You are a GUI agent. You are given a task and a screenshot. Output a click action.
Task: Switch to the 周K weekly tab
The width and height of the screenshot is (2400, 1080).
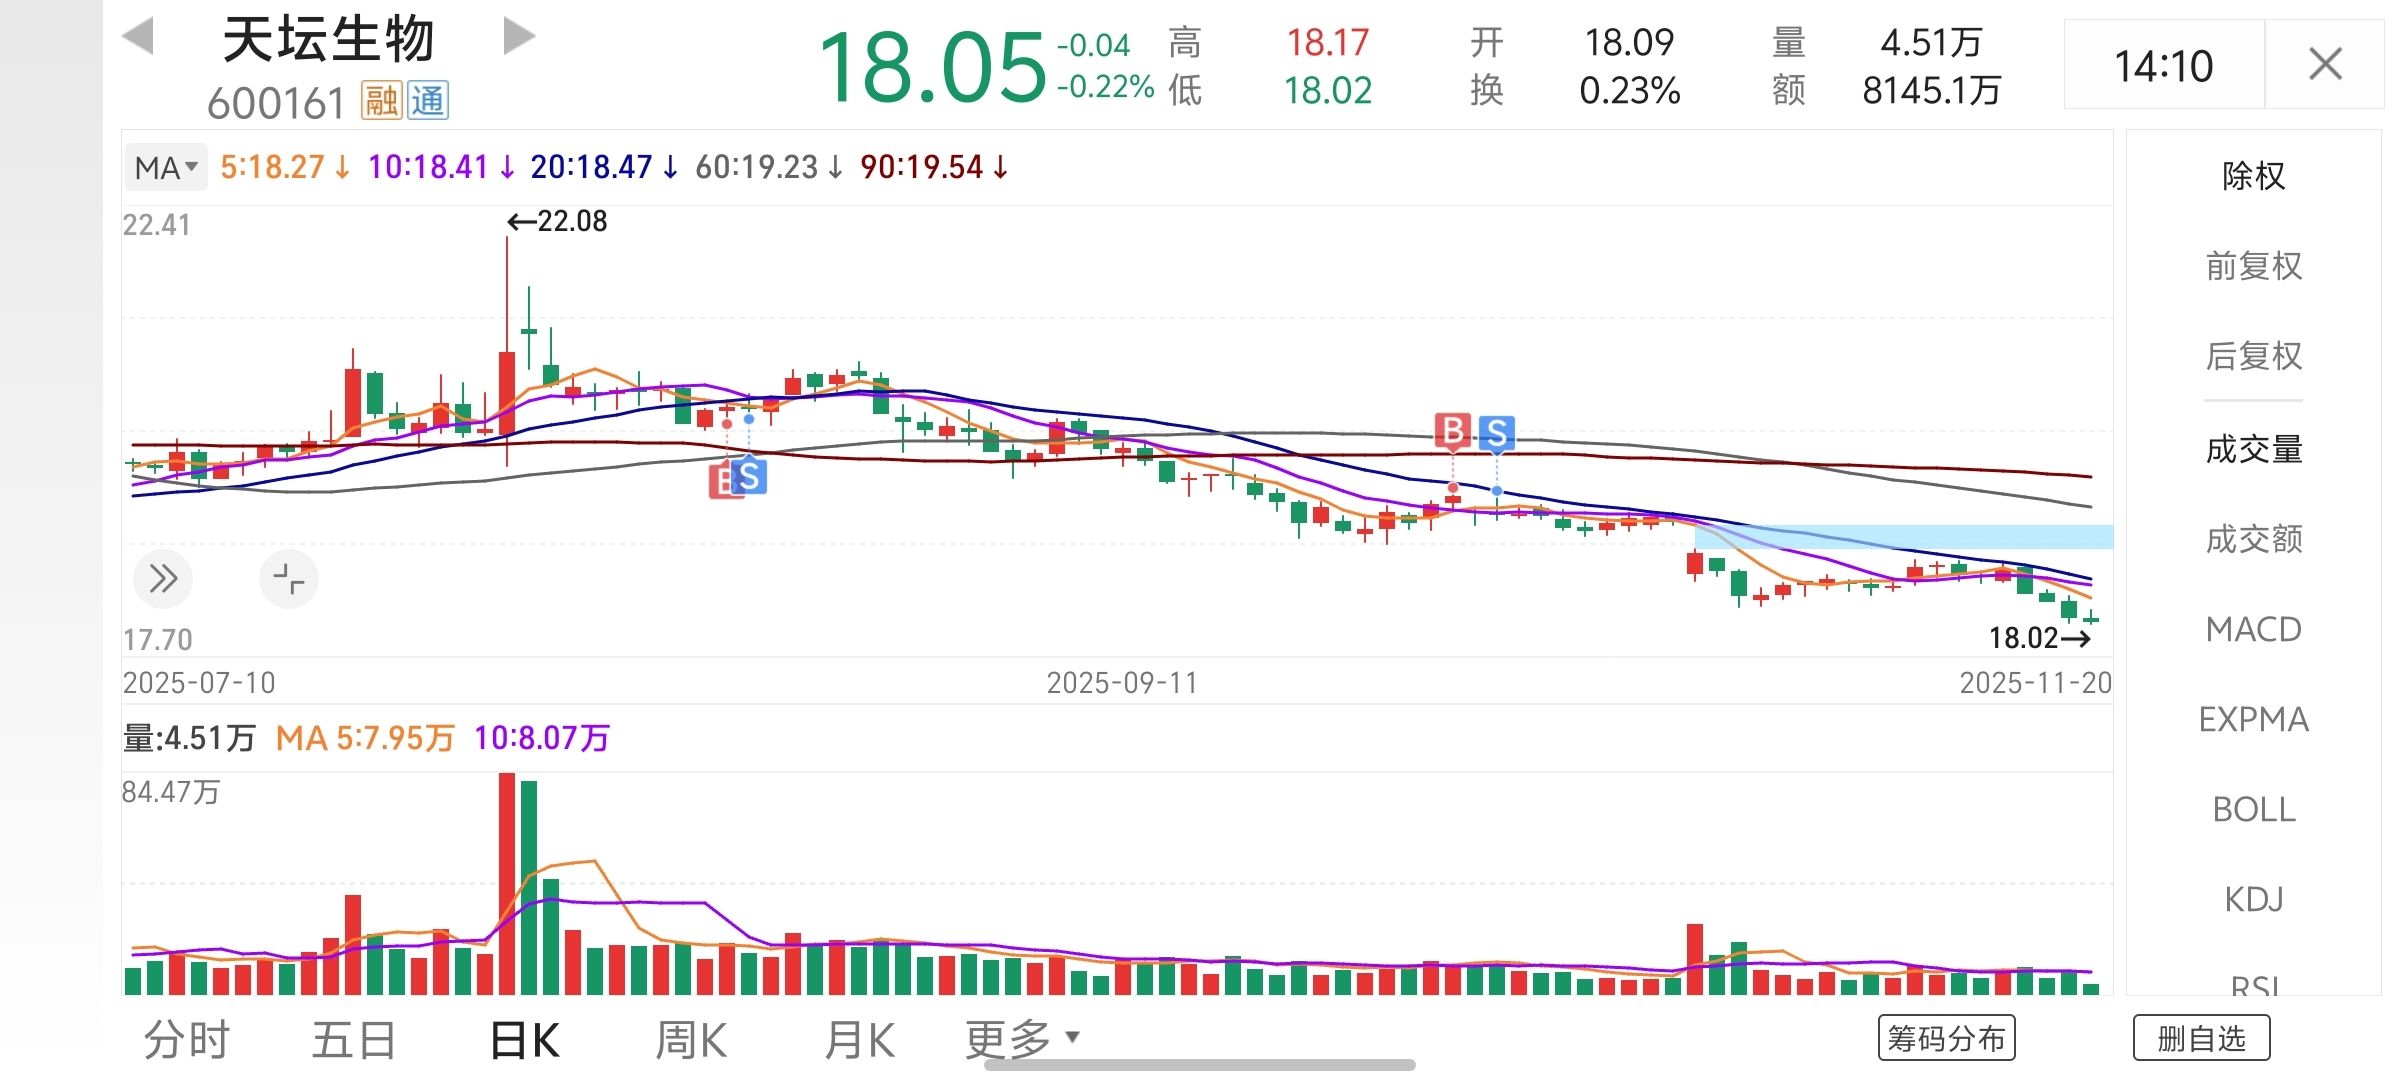(x=691, y=1040)
